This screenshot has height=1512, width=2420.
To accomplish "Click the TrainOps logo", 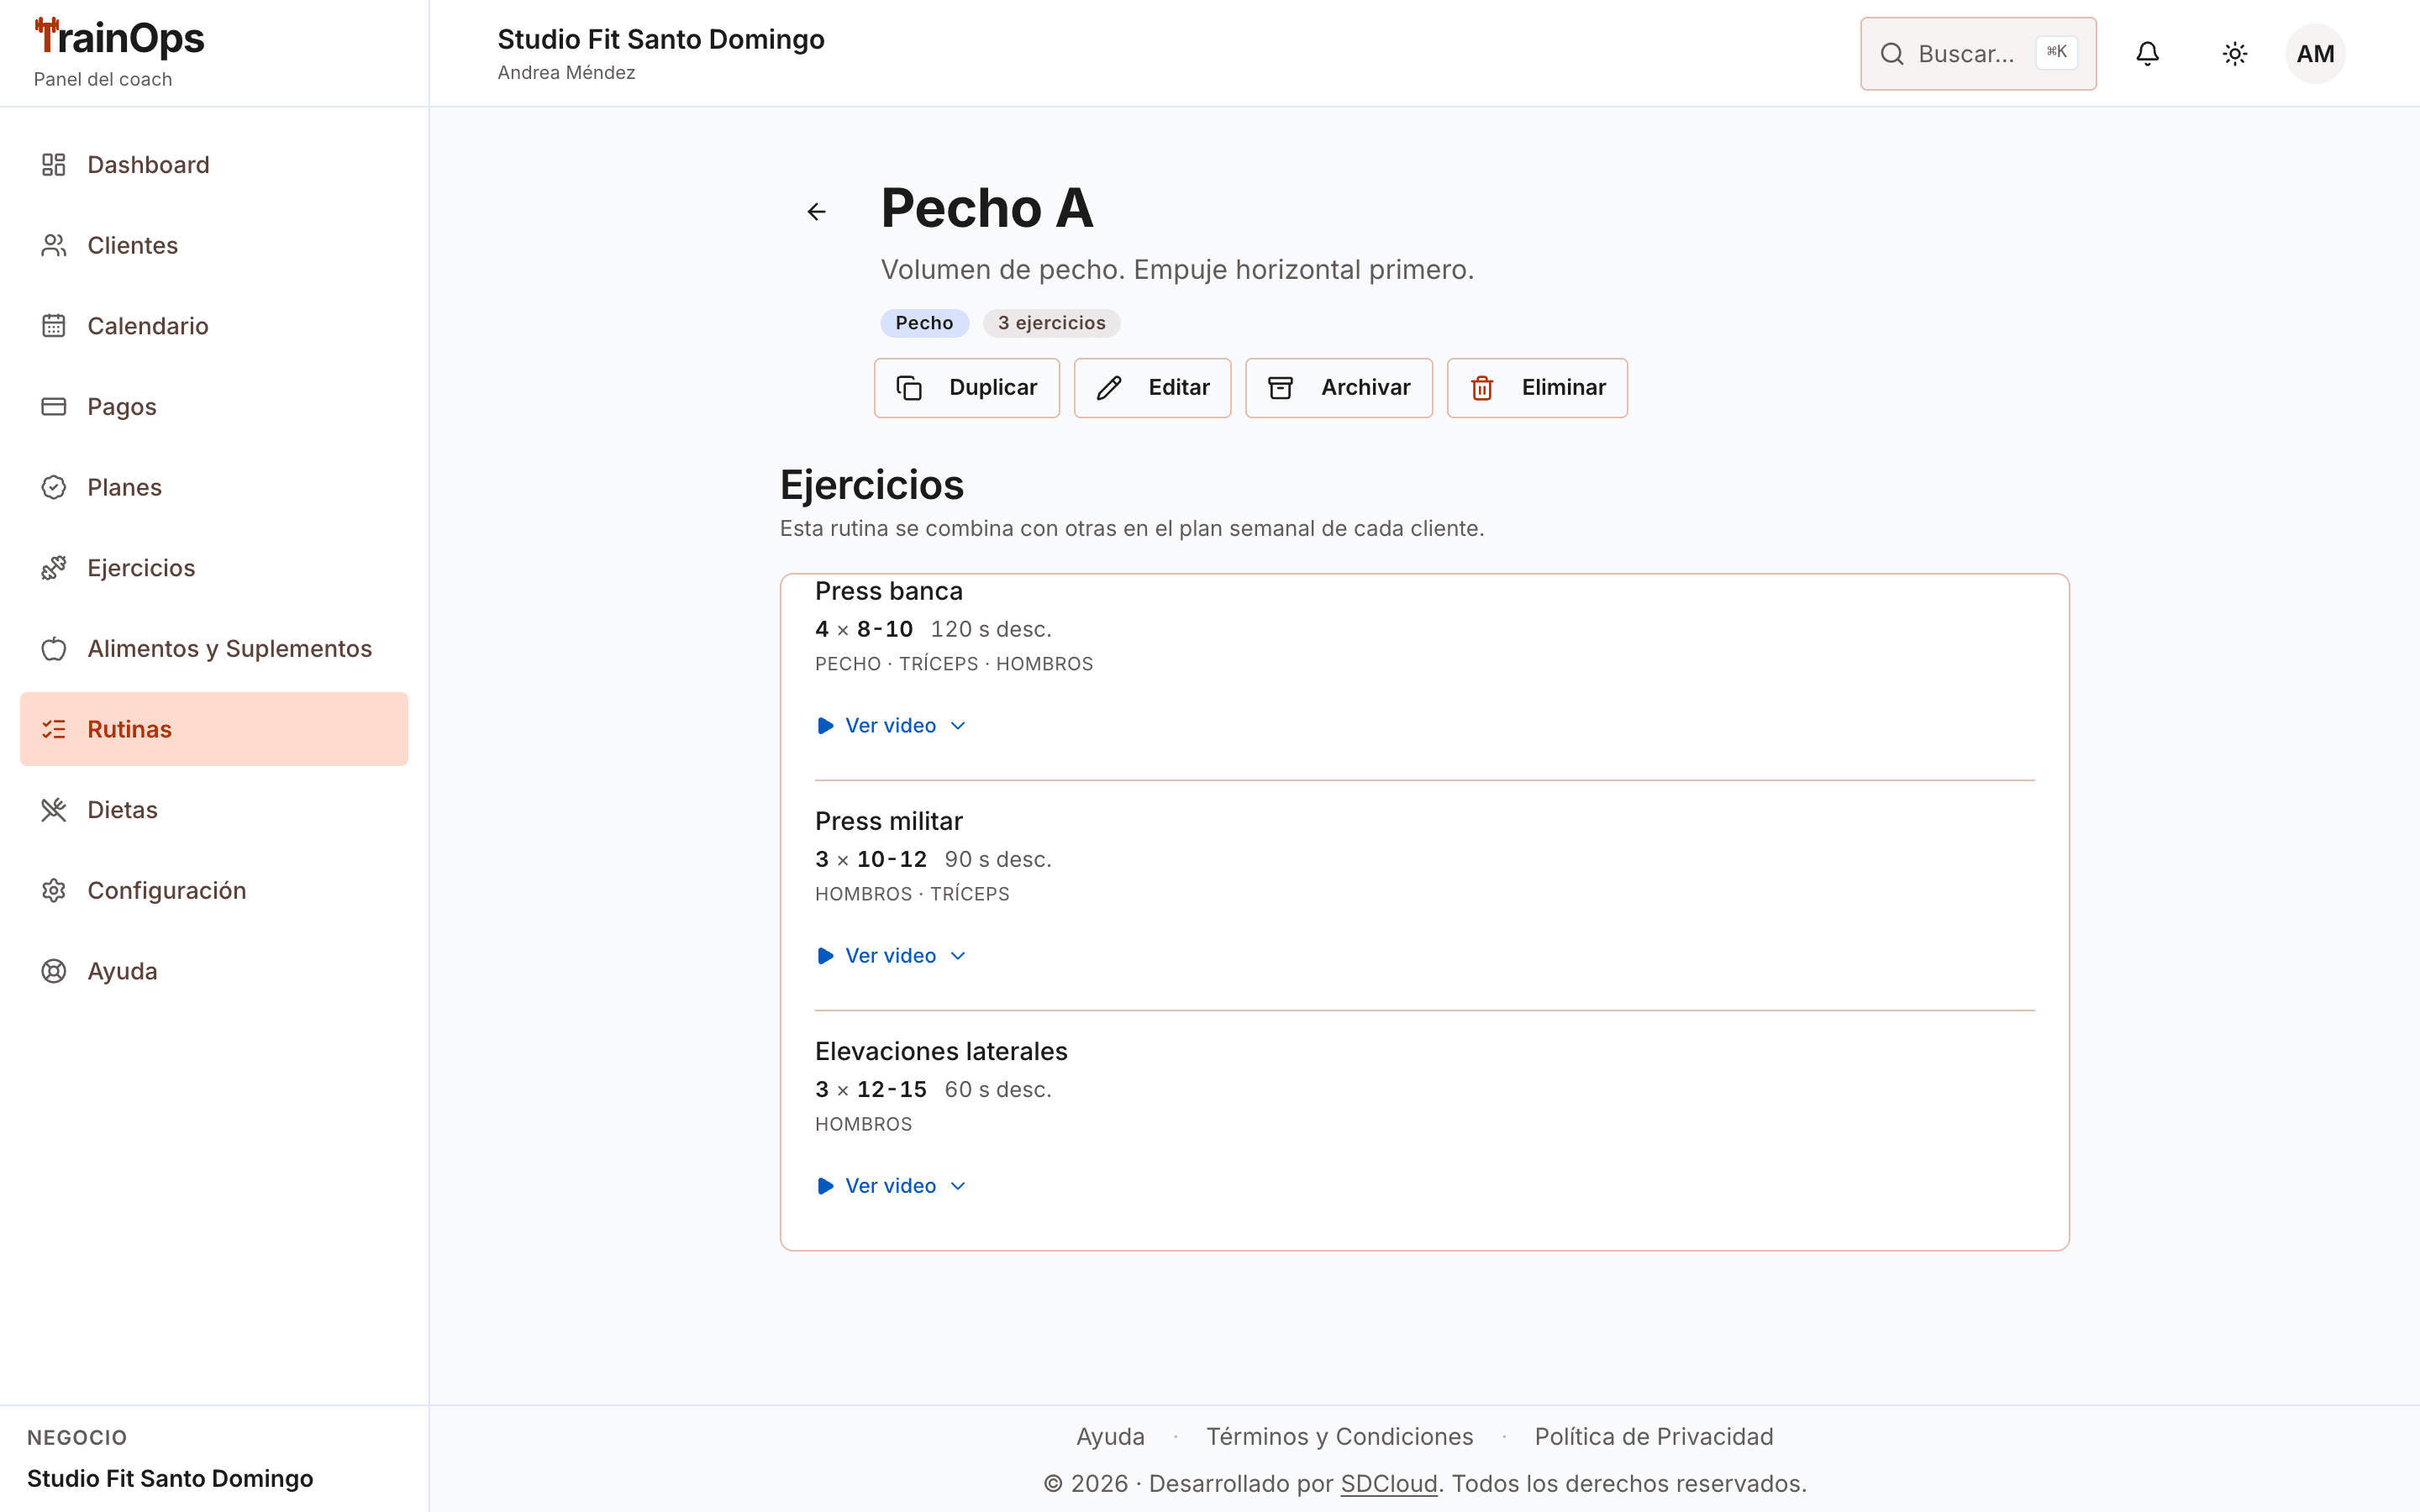I will [119, 38].
